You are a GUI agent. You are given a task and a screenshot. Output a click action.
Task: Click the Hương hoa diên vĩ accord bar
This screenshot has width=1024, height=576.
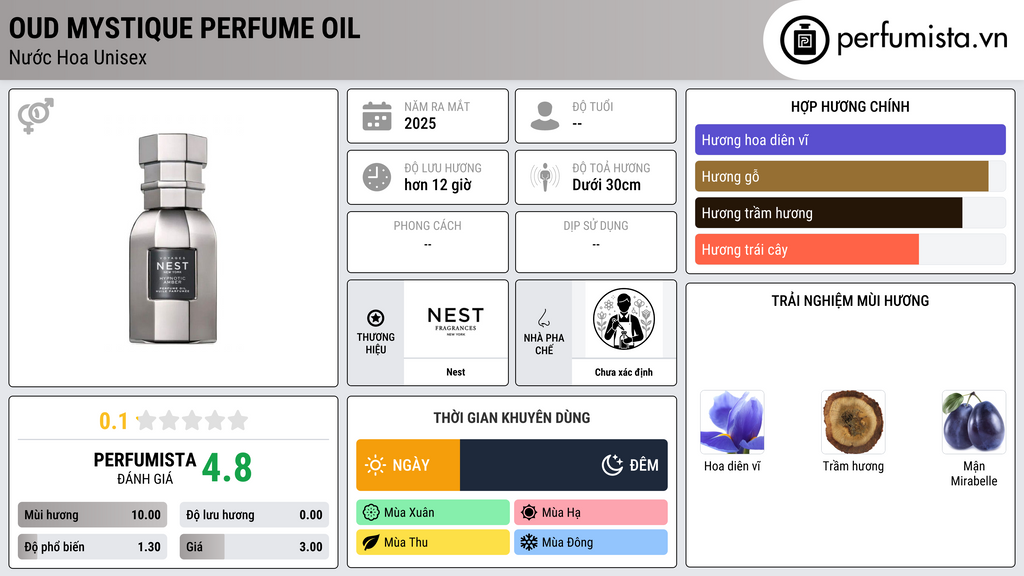(x=850, y=140)
